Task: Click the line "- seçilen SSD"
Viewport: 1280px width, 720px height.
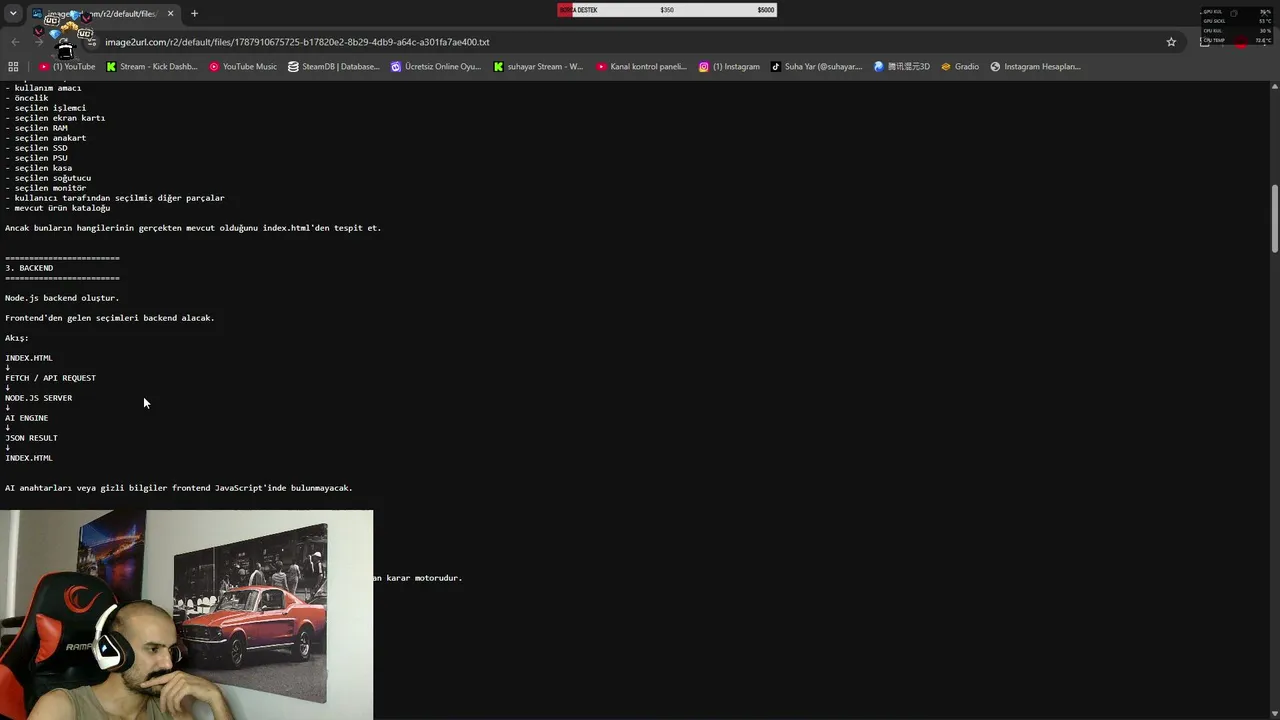Action: (x=36, y=148)
